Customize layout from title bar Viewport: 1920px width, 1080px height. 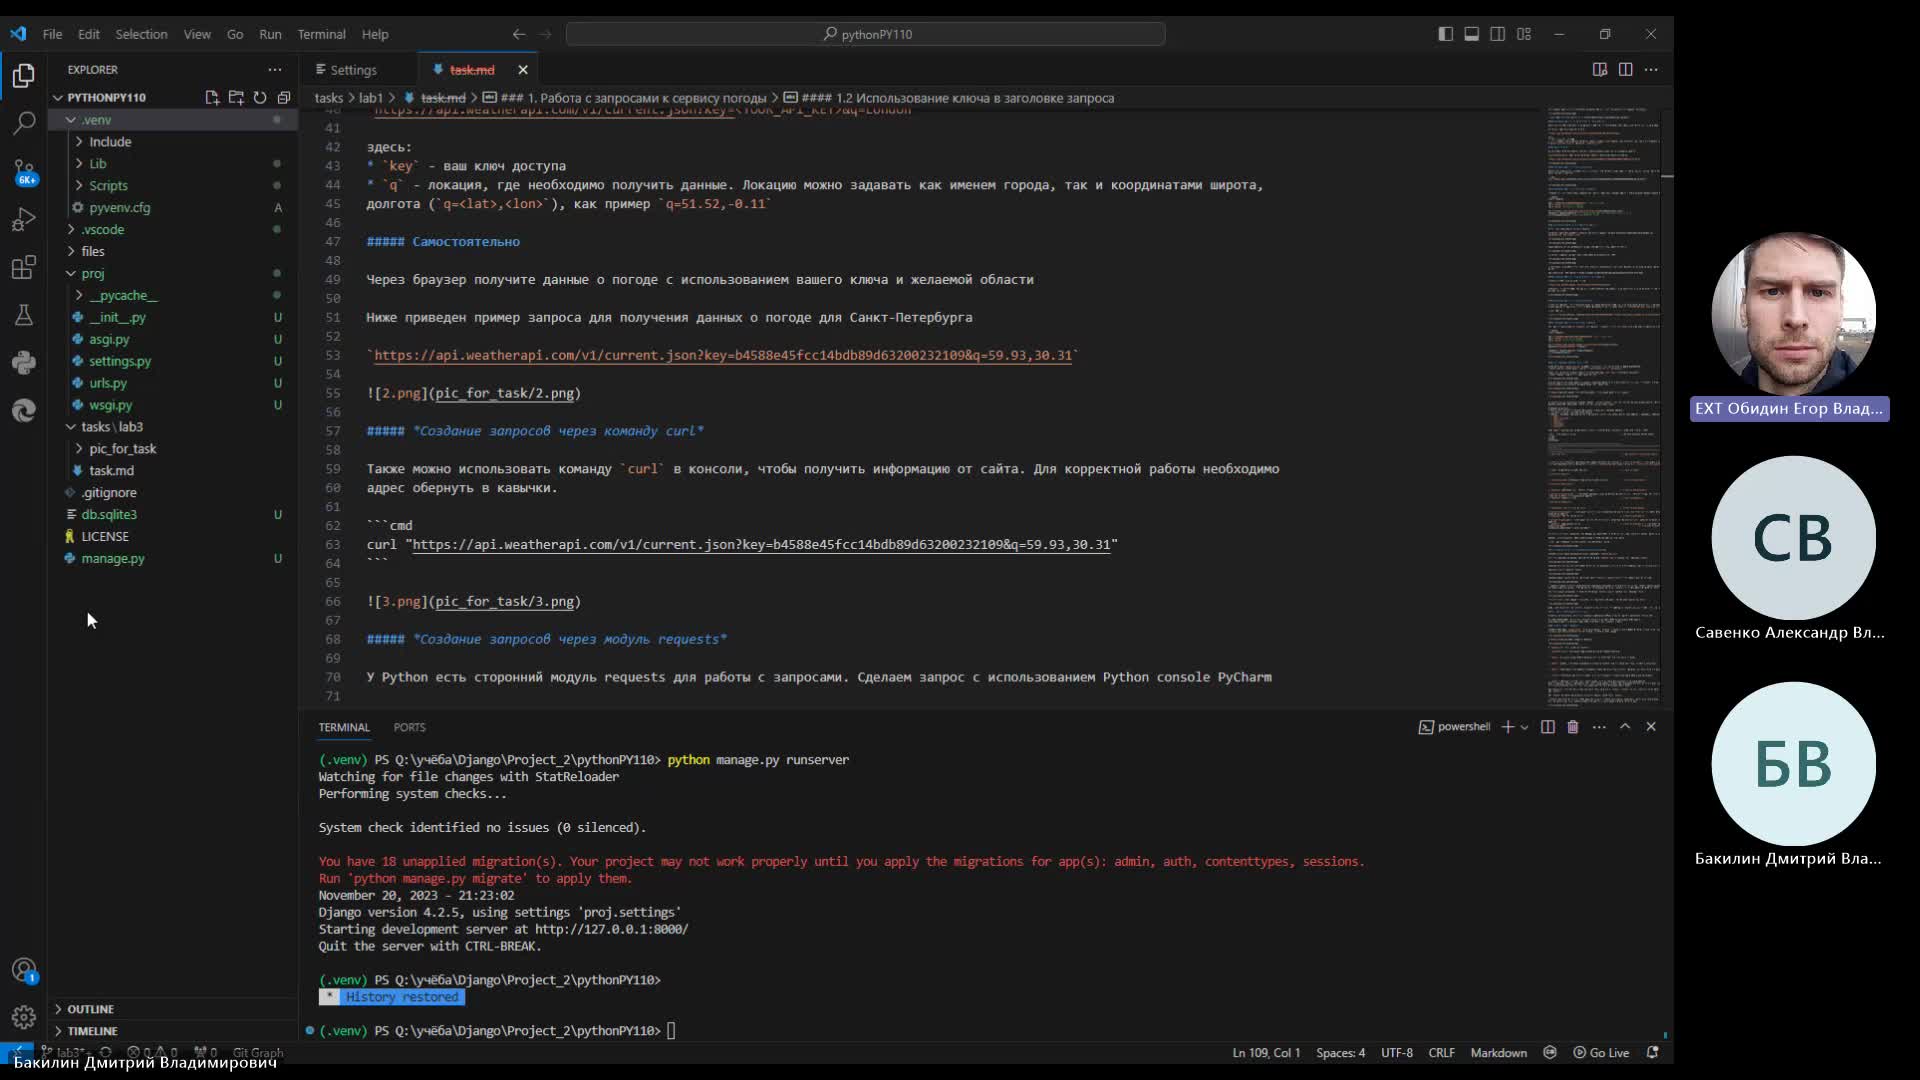(x=1524, y=34)
